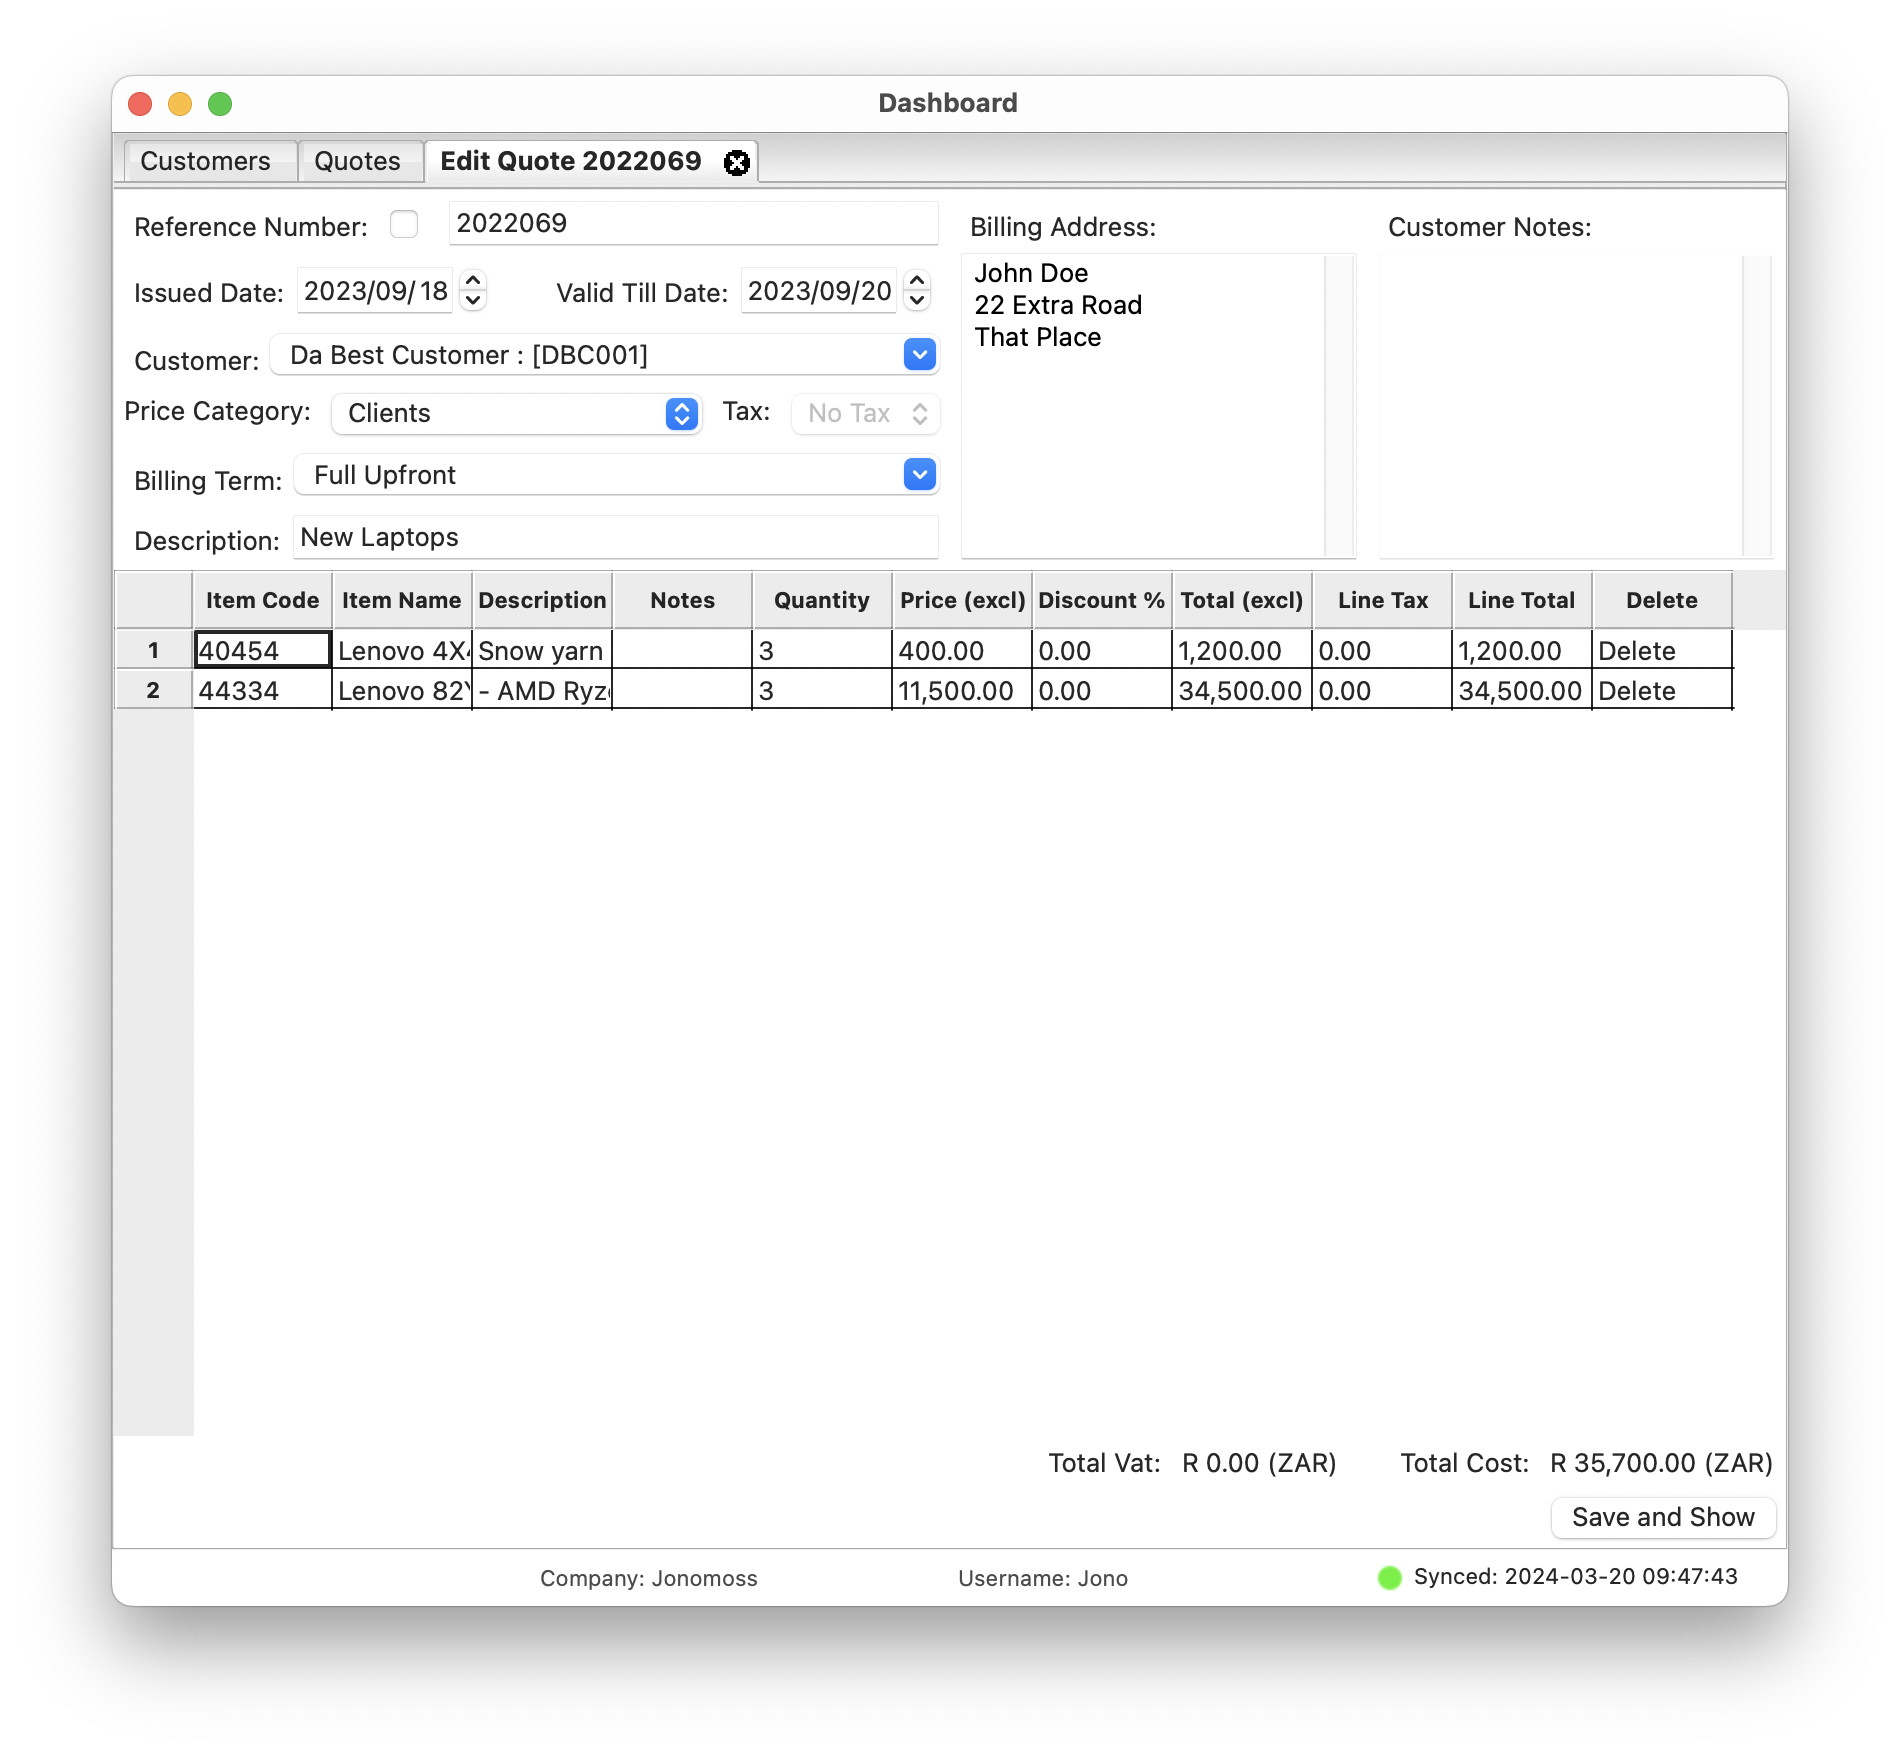
Task: Click the Line Tax column header
Action: tap(1382, 600)
